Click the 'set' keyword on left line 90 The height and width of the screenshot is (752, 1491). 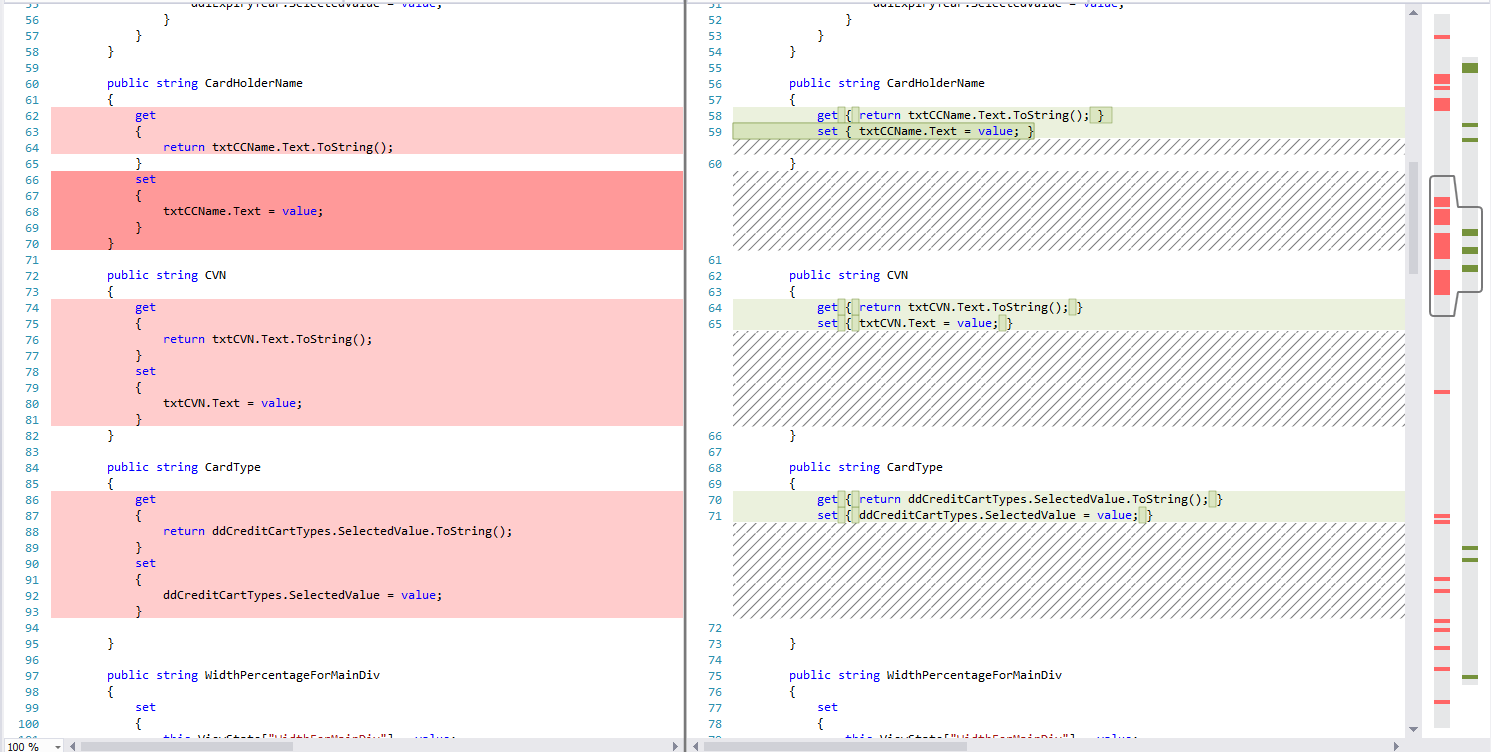click(x=145, y=563)
